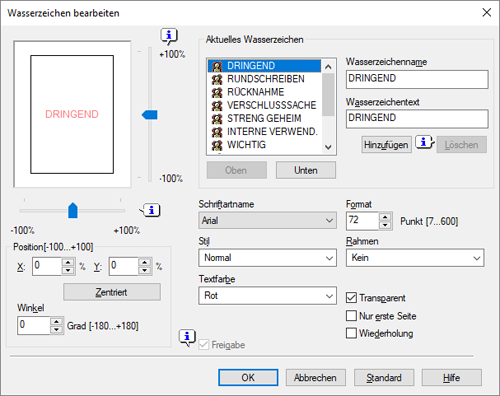Click in the Wasserzeichentext text field
The height and width of the screenshot is (396, 500).
417,119
